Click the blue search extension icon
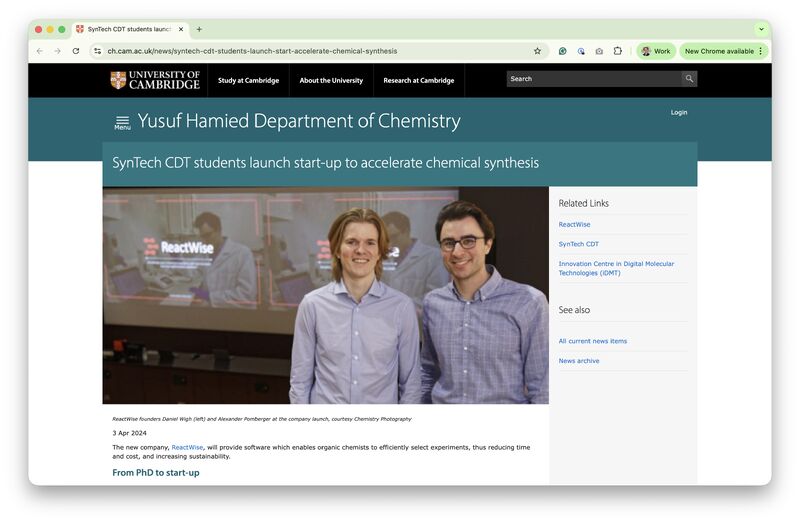The width and height of the screenshot is (800, 523). (x=581, y=51)
